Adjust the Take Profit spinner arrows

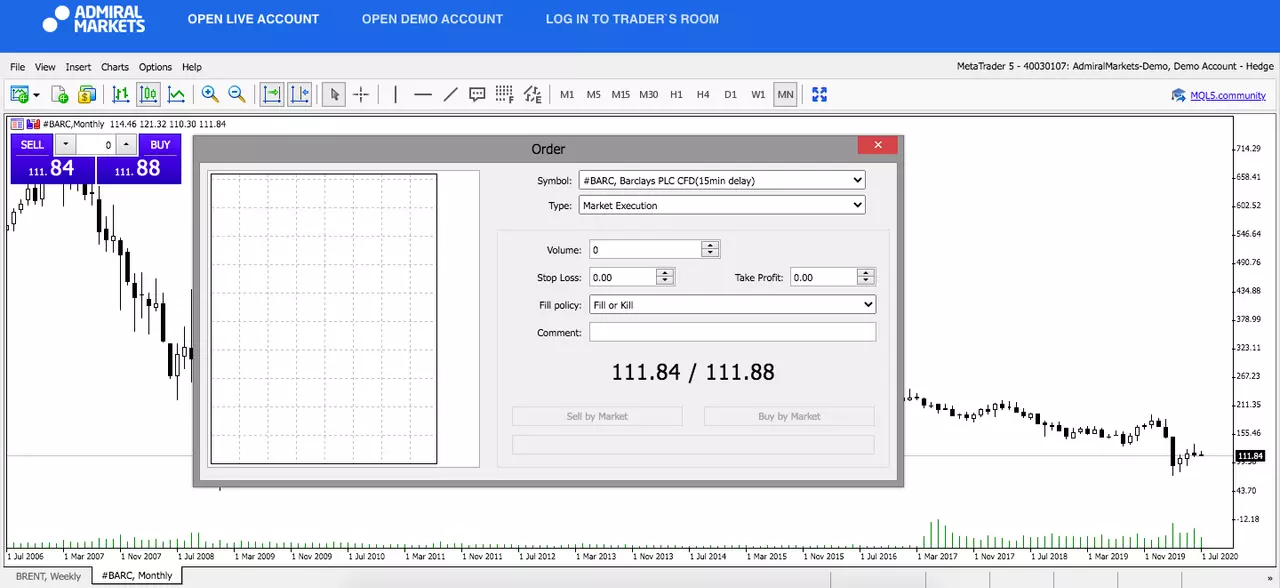[x=866, y=277]
